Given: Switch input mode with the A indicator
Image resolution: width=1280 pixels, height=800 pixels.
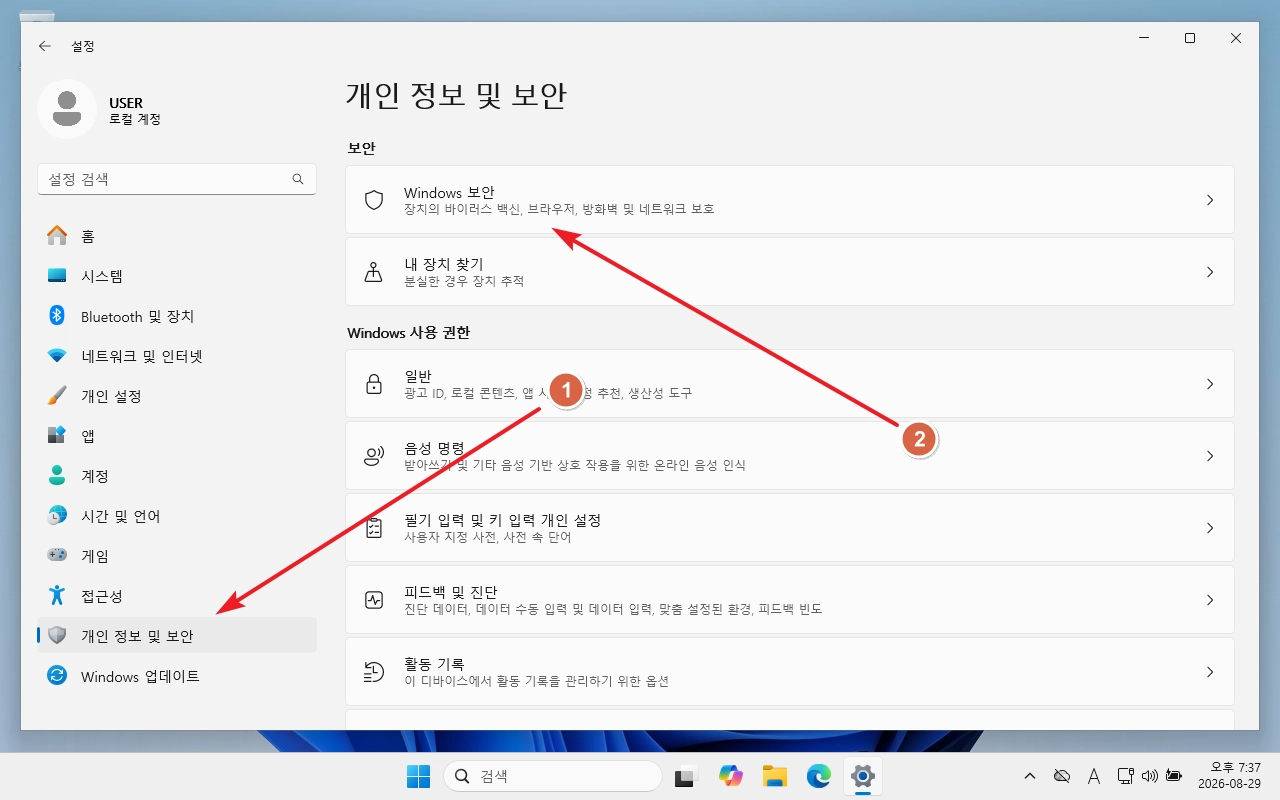Looking at the screenshot, I should point(1095,776).
